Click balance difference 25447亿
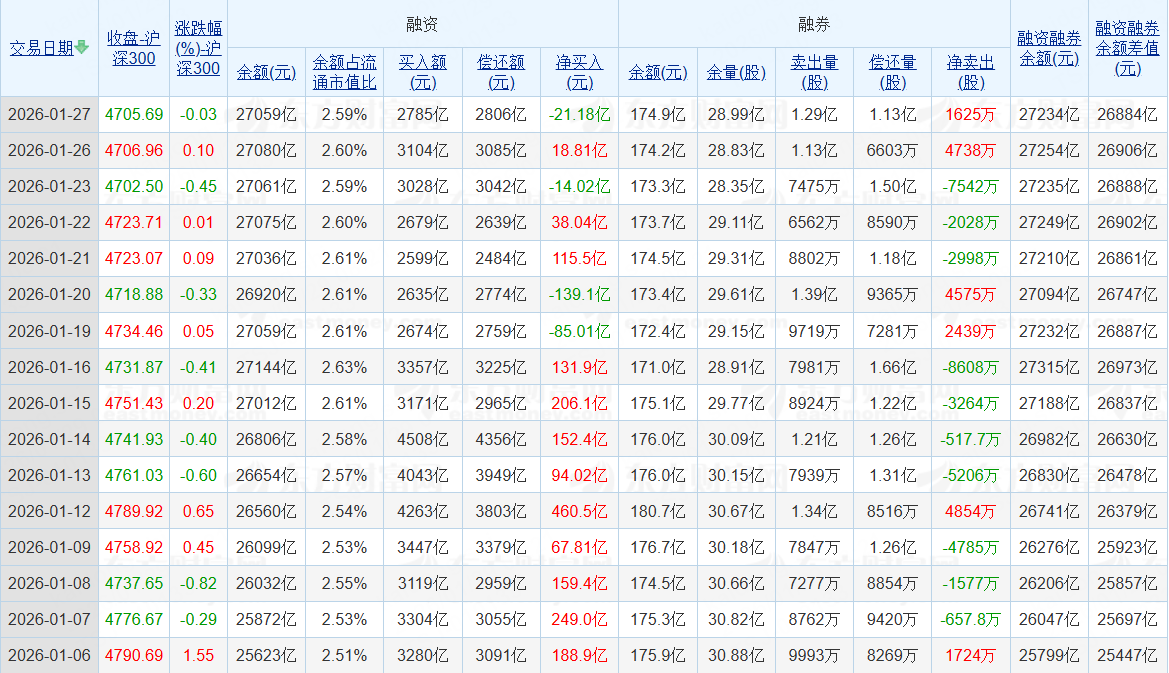 coord(1127,655)
